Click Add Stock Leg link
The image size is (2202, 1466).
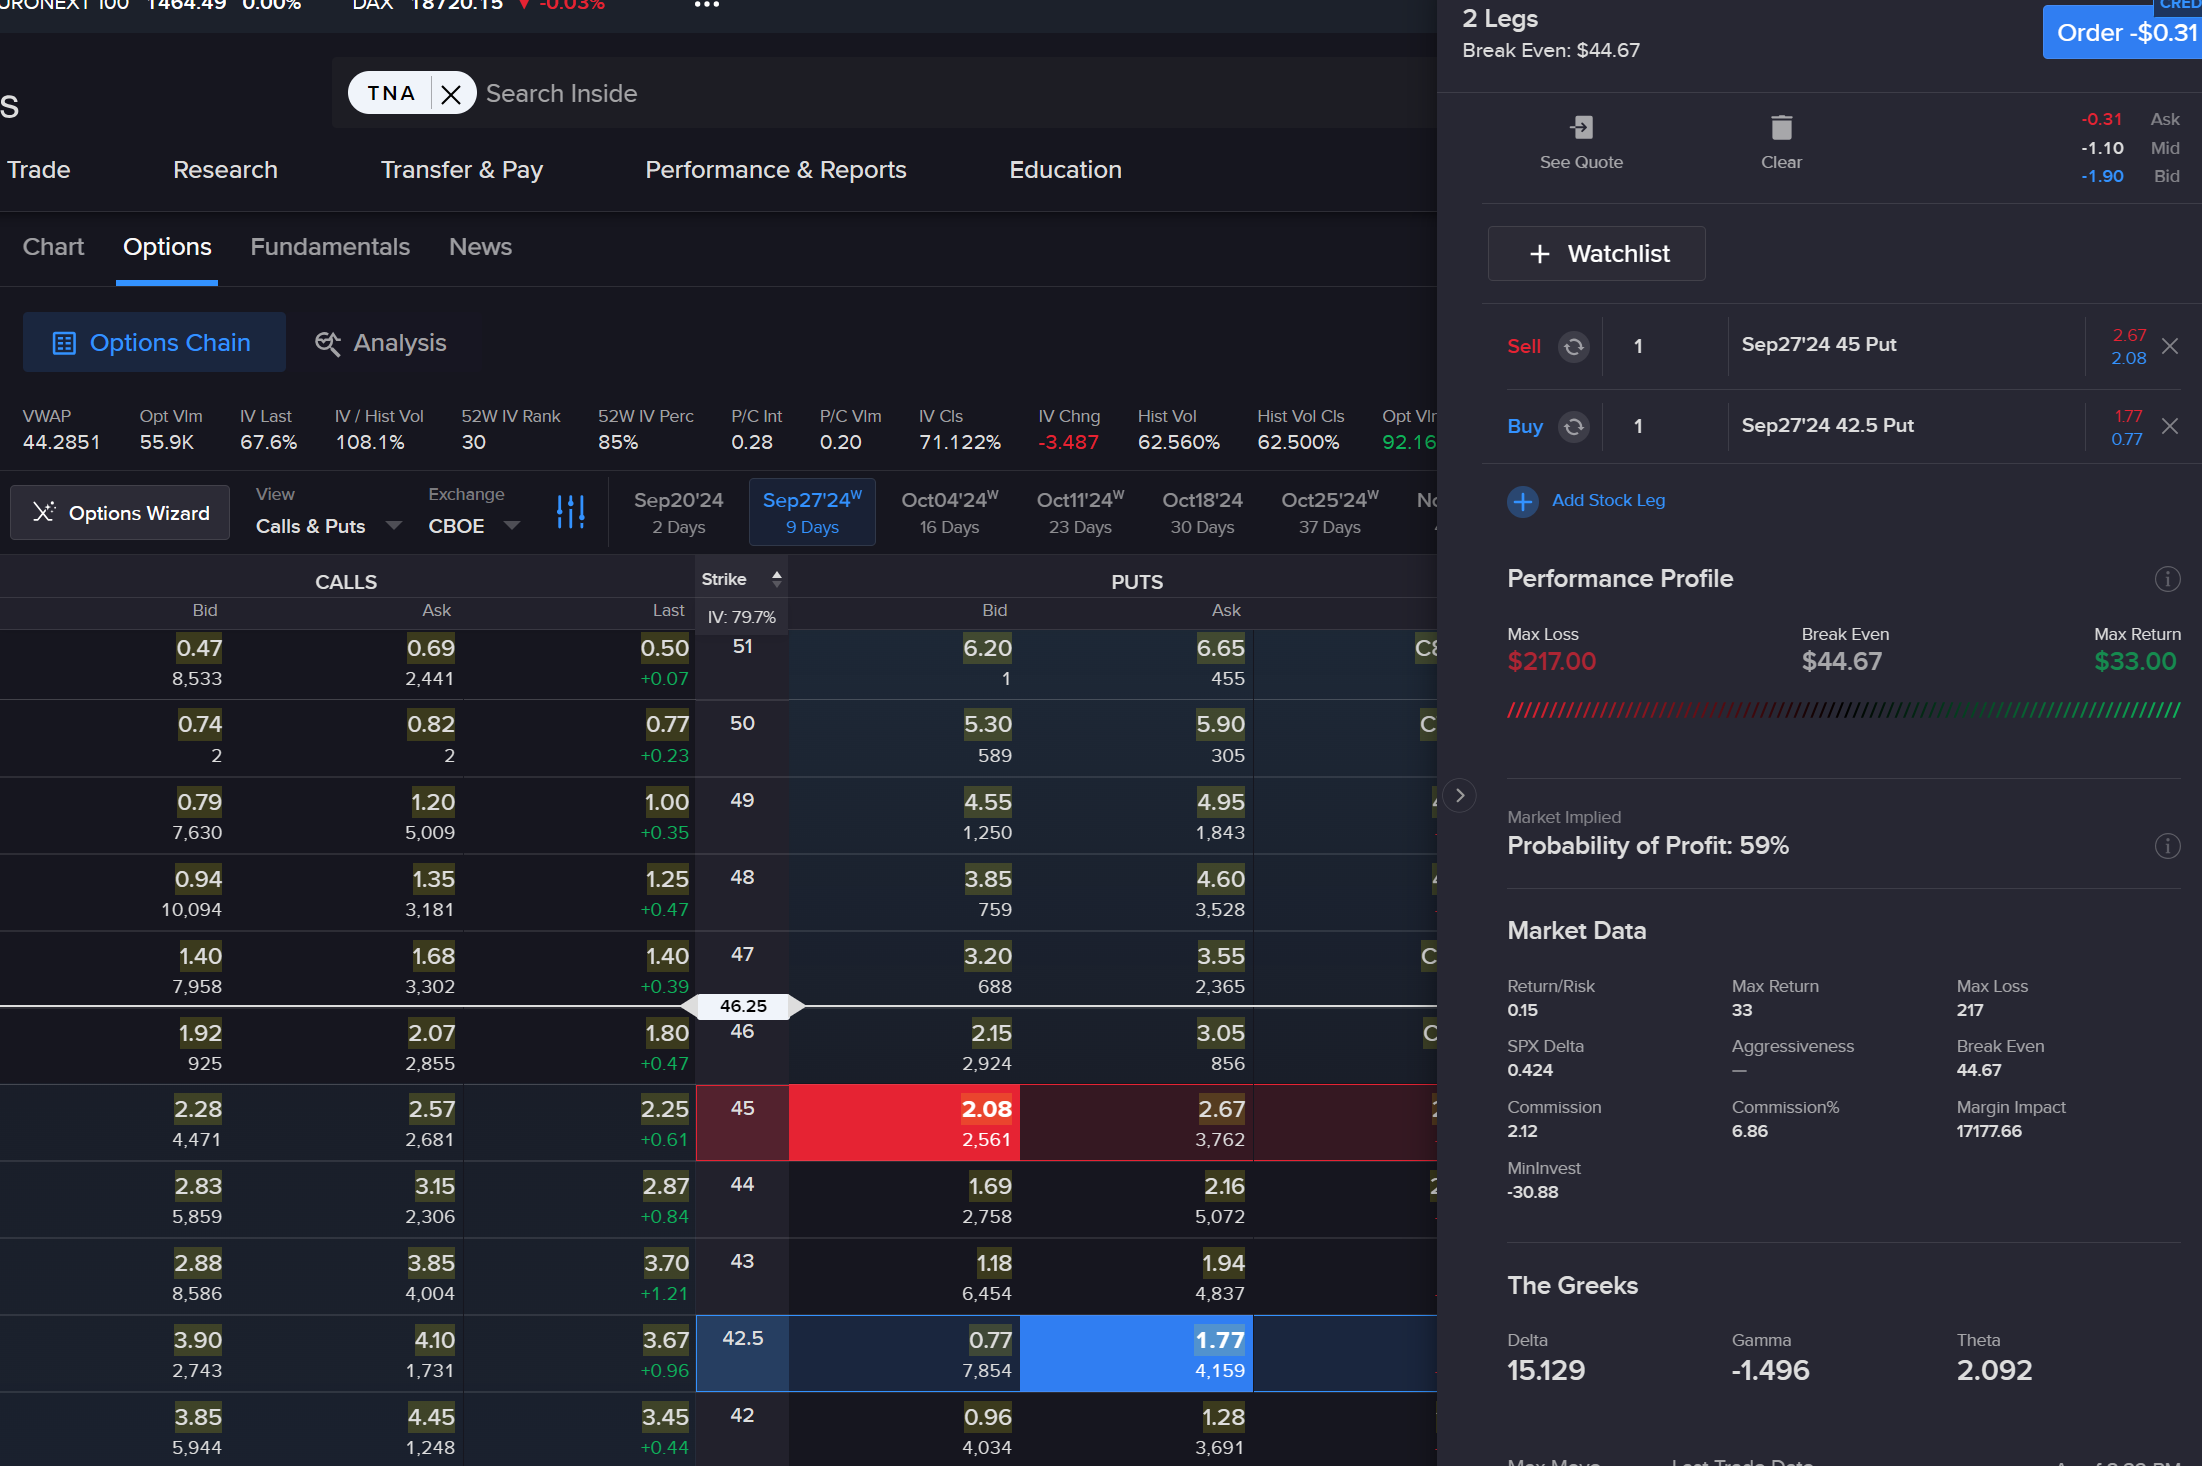1608,500
